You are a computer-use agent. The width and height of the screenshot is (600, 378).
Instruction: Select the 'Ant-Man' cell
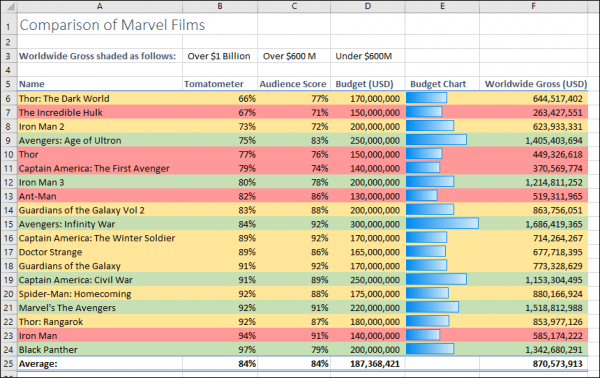point(99,196)
